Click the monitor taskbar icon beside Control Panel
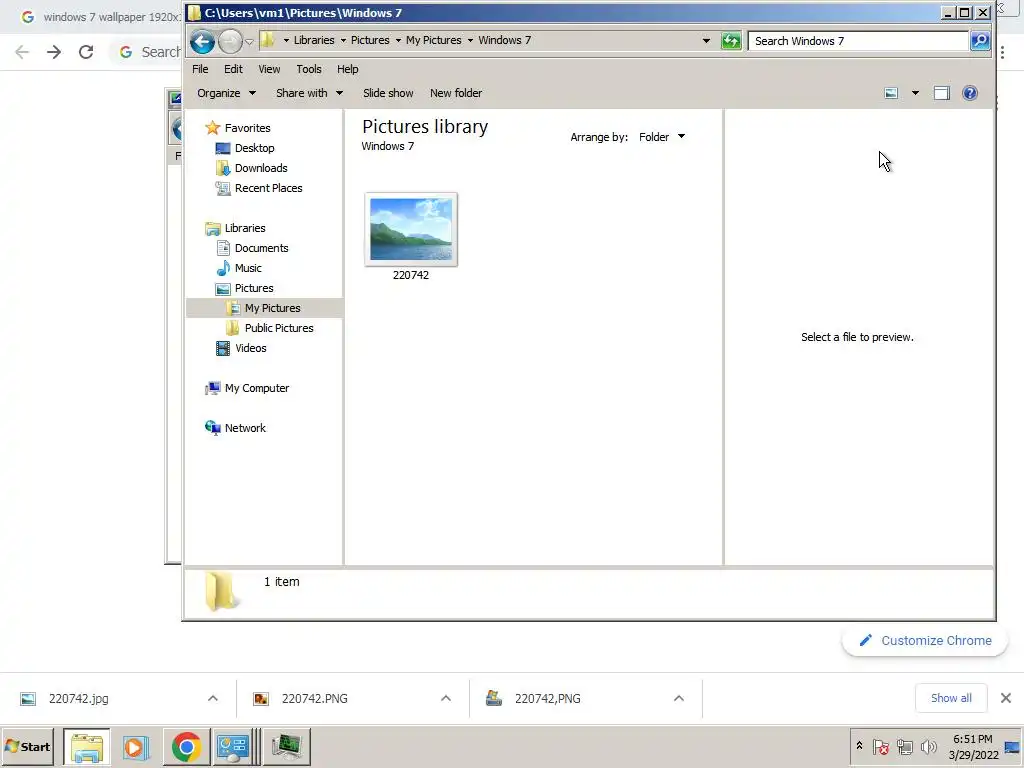The width and height of the screenshot is (1024, 768). (286, 747)
